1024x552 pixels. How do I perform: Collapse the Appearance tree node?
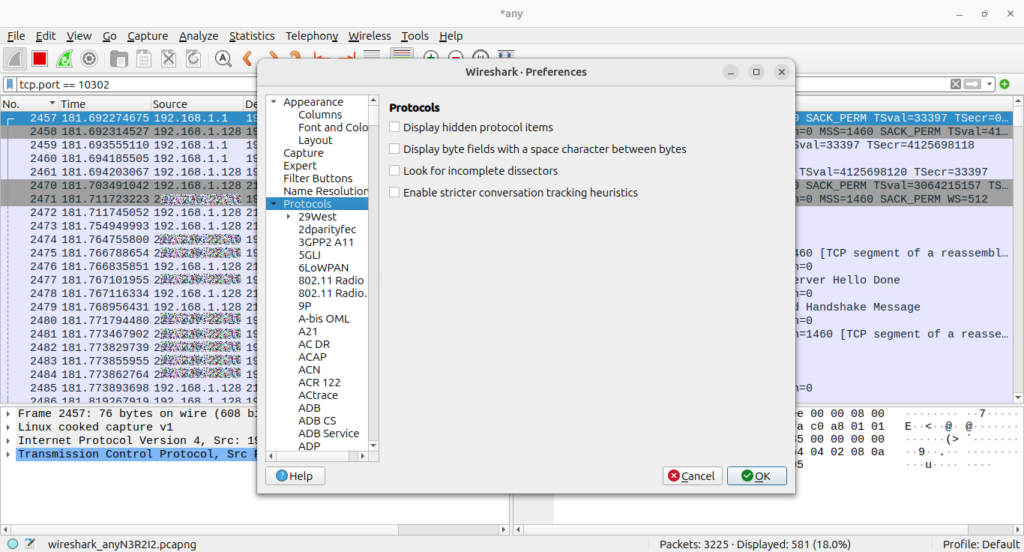click(x=274, y=102)
